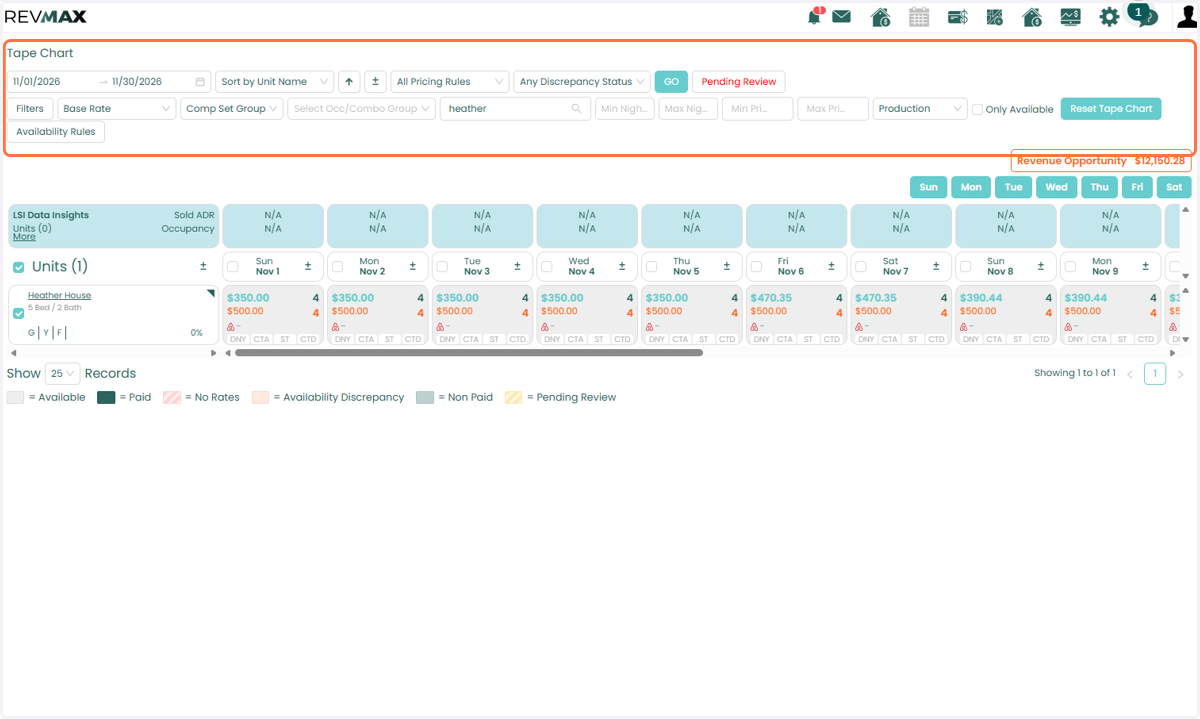Click the REVMAX logo

[45, 16]
